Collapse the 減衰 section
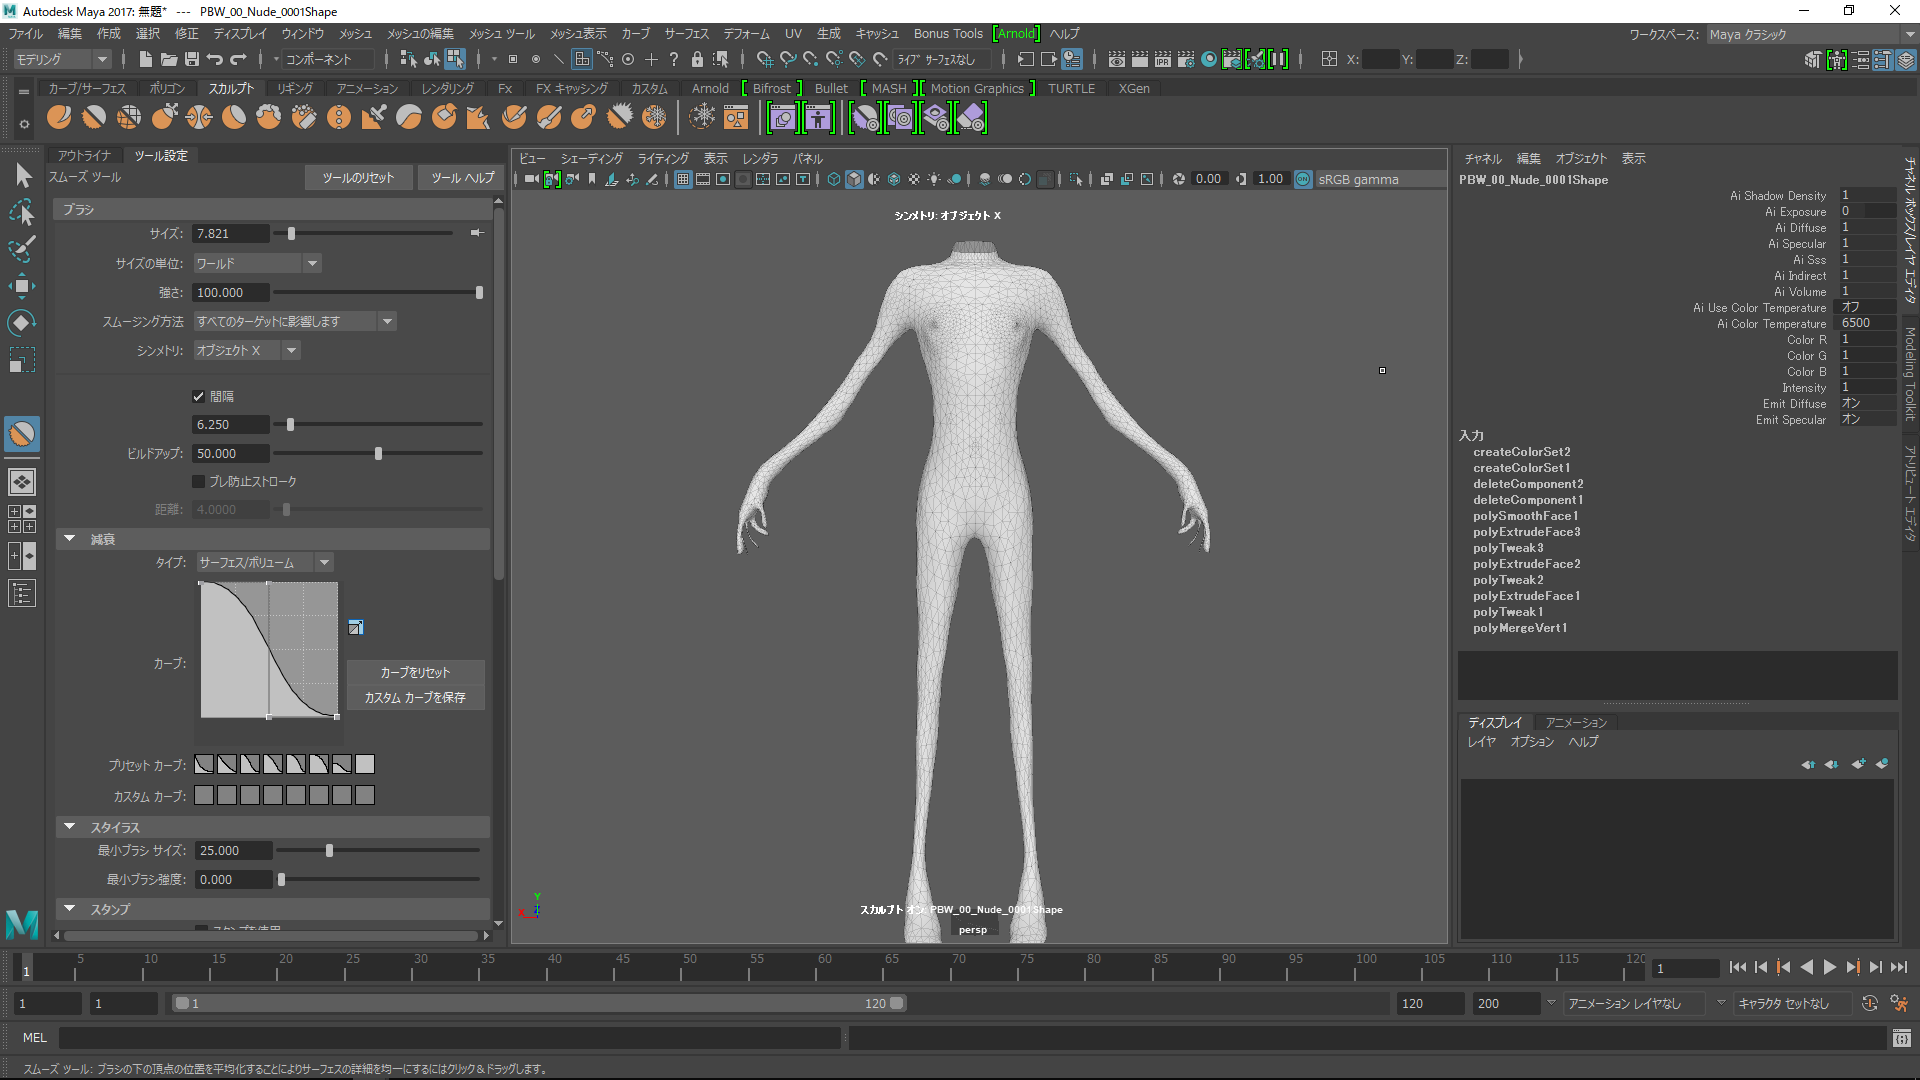This screenshot has height=1080, width=1920. pyautogui.click(x=70, y=539)
